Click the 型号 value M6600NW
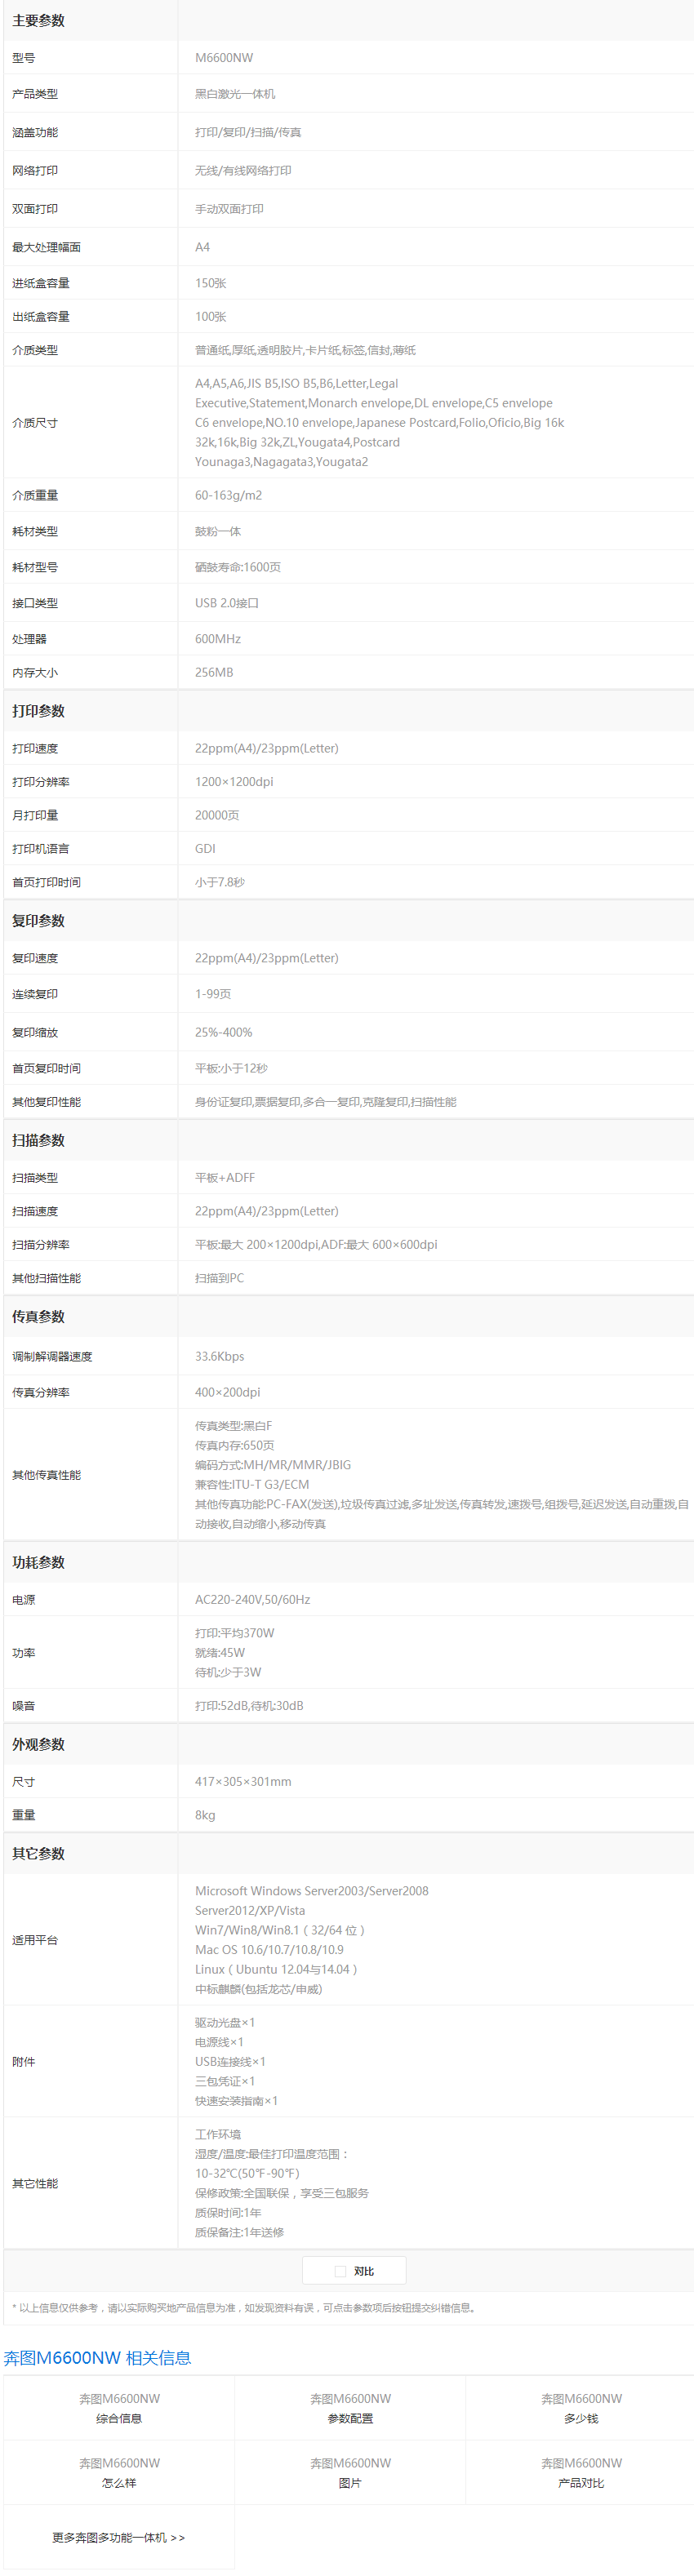Image resolution: width=694 pixels, height=2576 pixels. (x=224, y=58)
